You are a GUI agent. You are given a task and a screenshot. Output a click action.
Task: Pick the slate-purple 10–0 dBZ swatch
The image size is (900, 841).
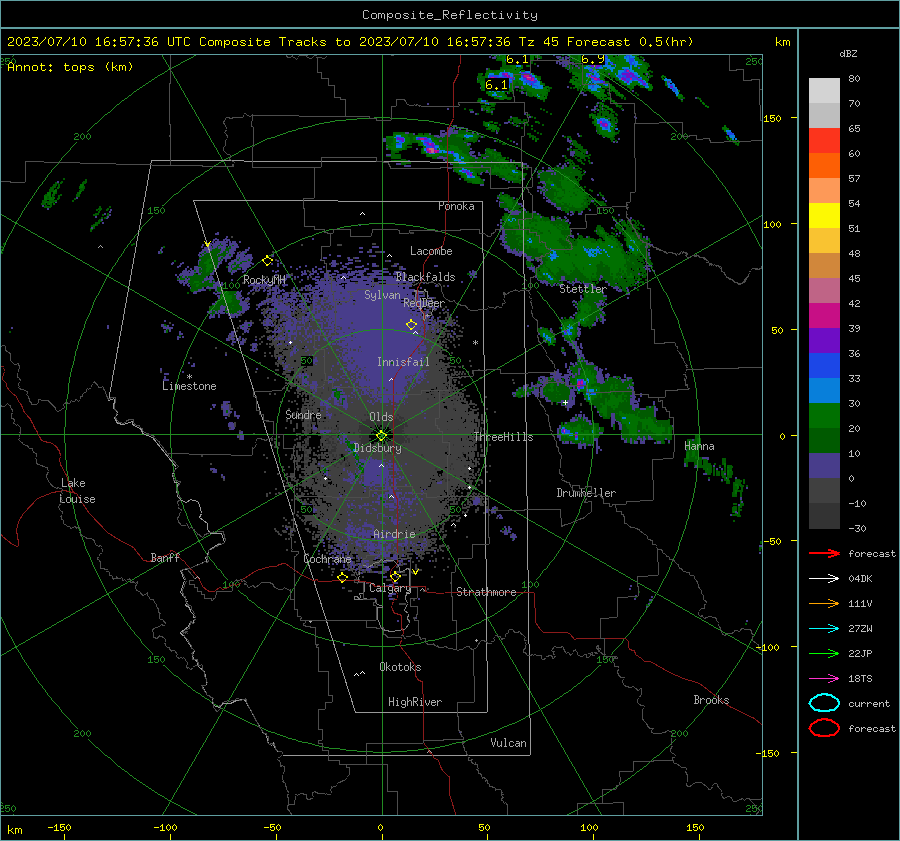[824, 466]
